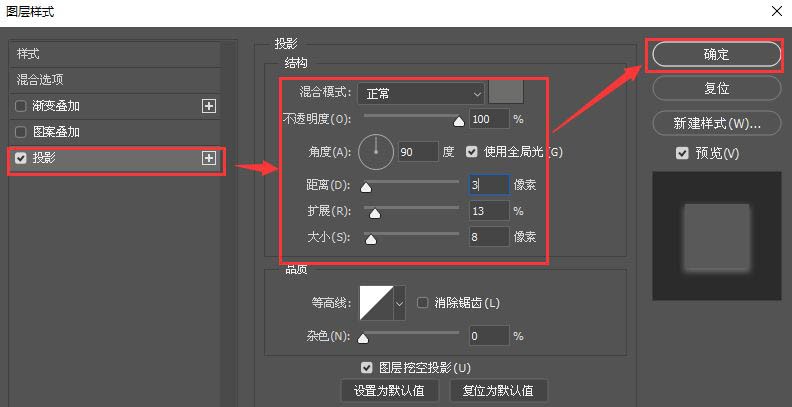Click the angle dial for shadow direction
The height and width of the screenshot is (407, 792).
375,151
